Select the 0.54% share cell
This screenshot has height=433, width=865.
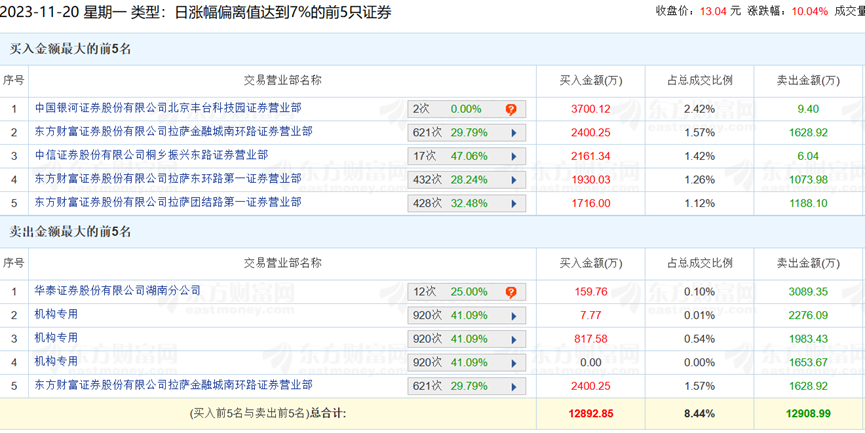click(x=700, y=339)
